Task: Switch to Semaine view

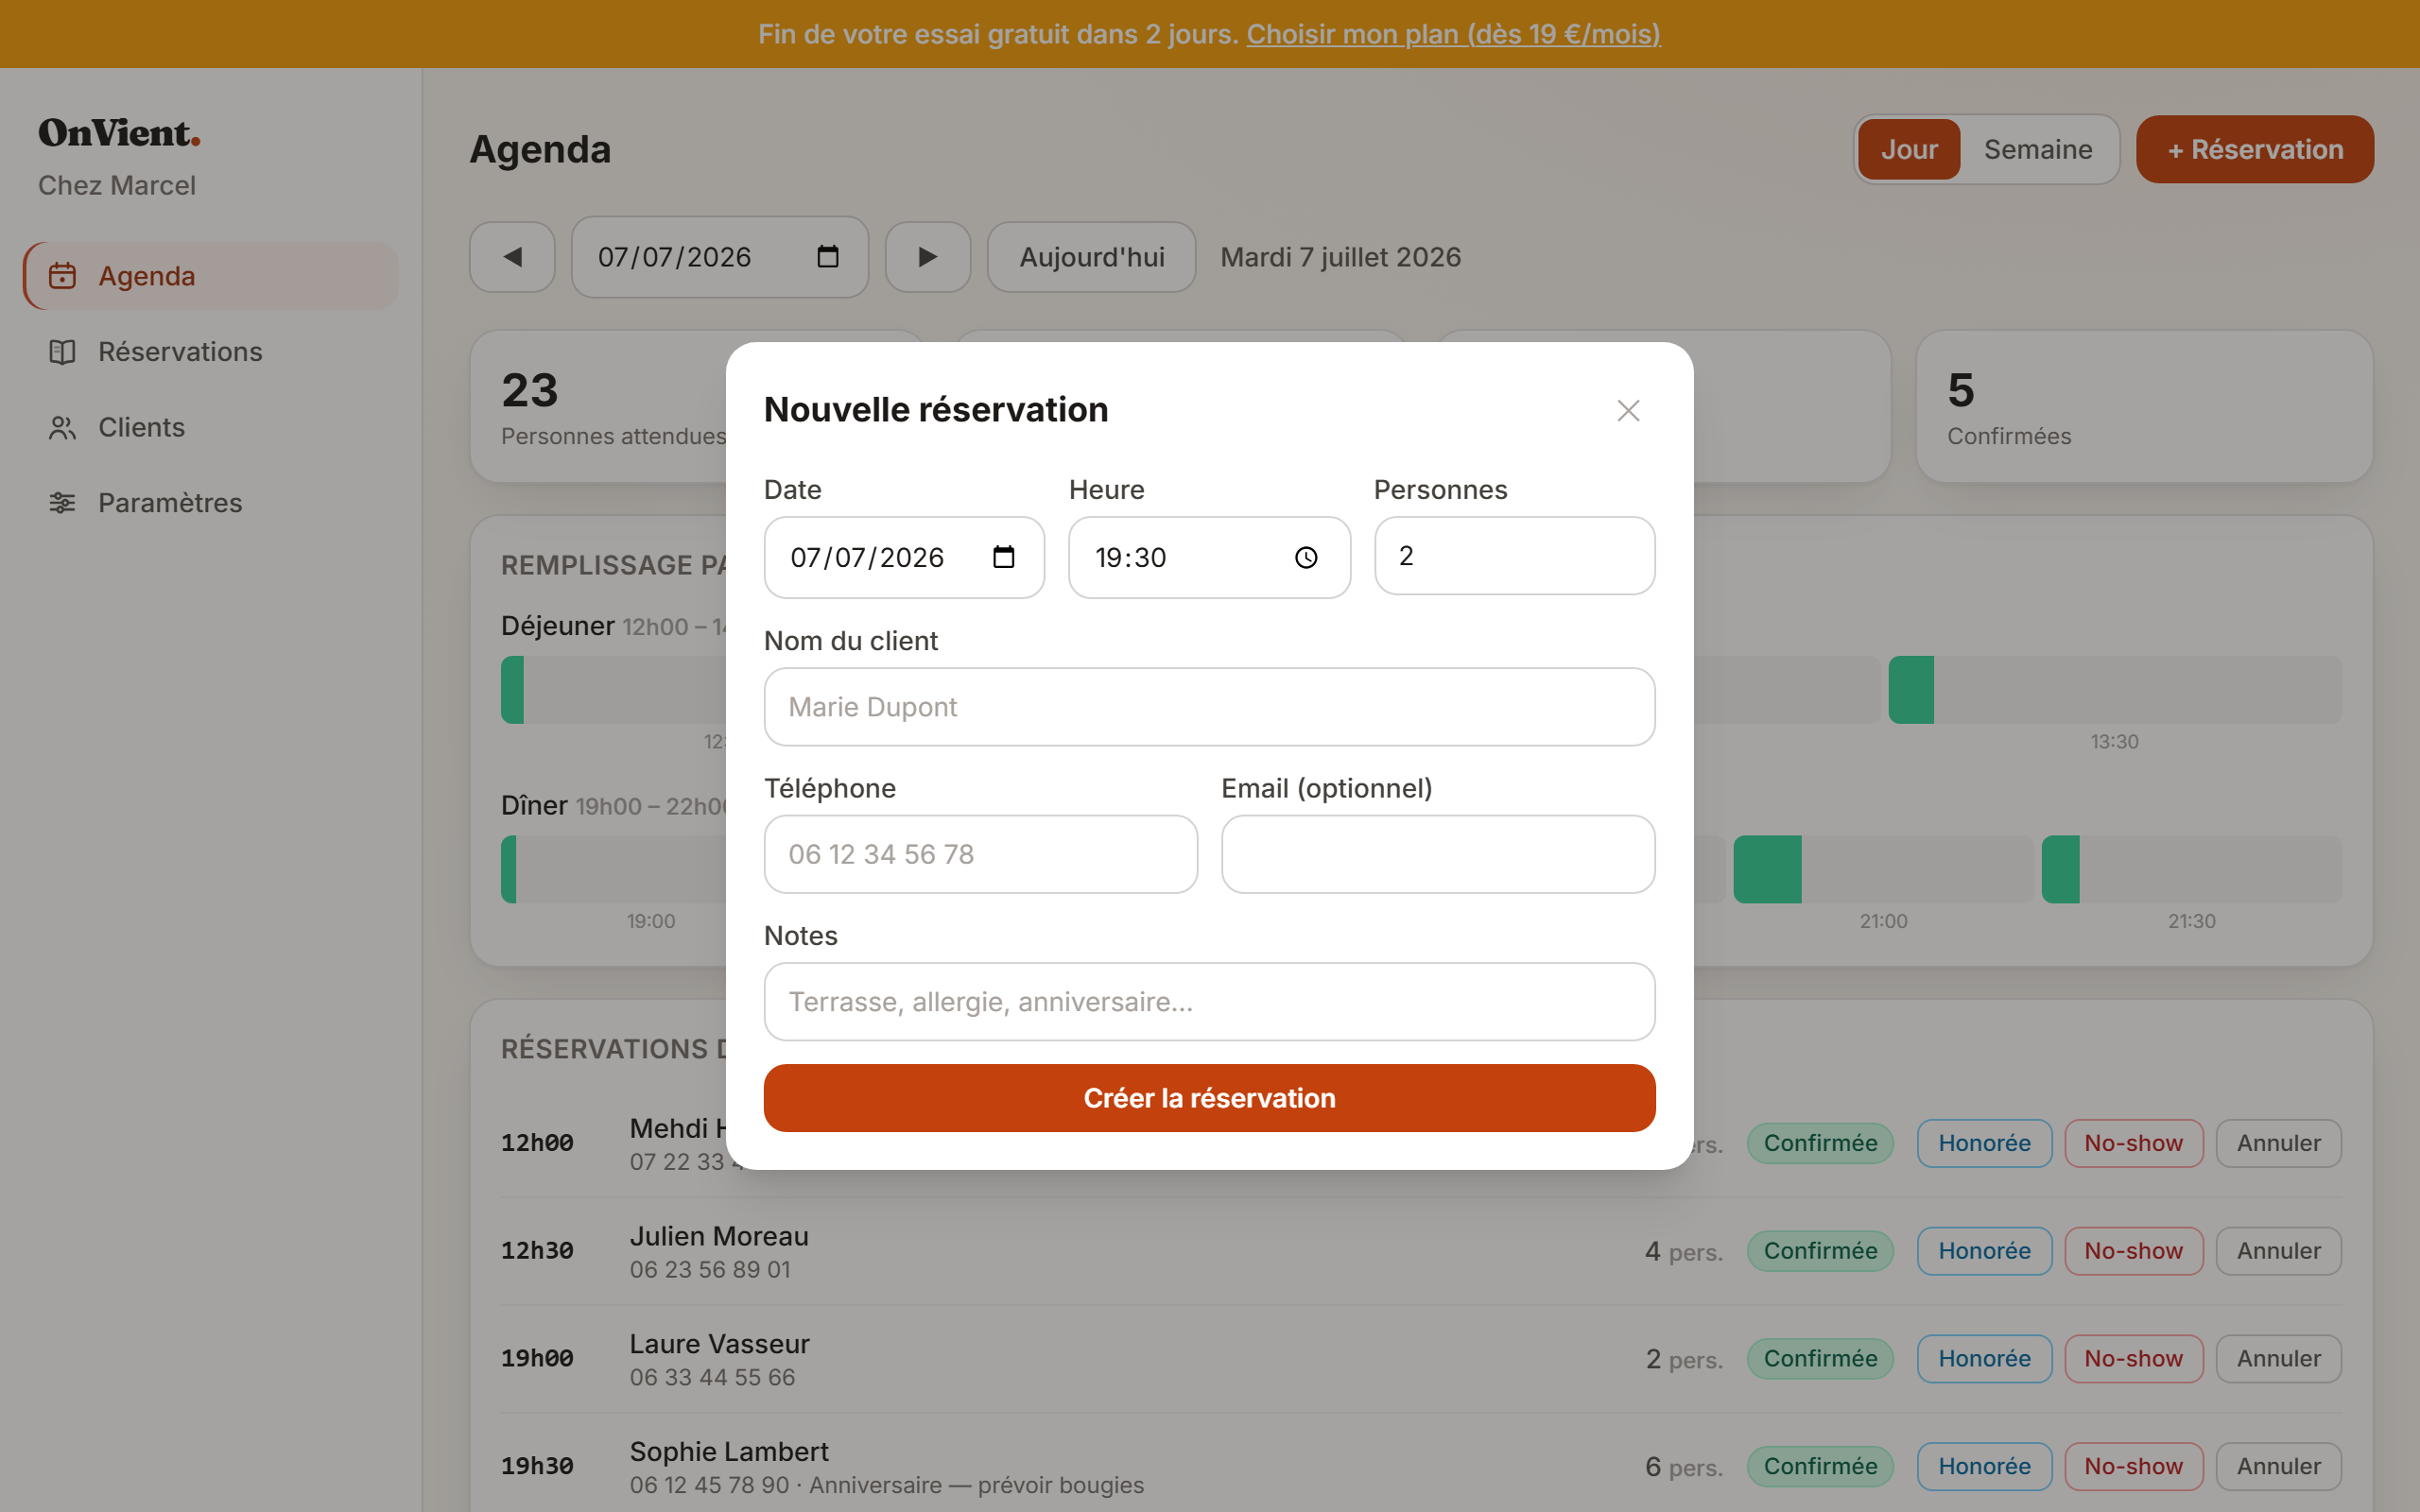Action: [2038, 149]
